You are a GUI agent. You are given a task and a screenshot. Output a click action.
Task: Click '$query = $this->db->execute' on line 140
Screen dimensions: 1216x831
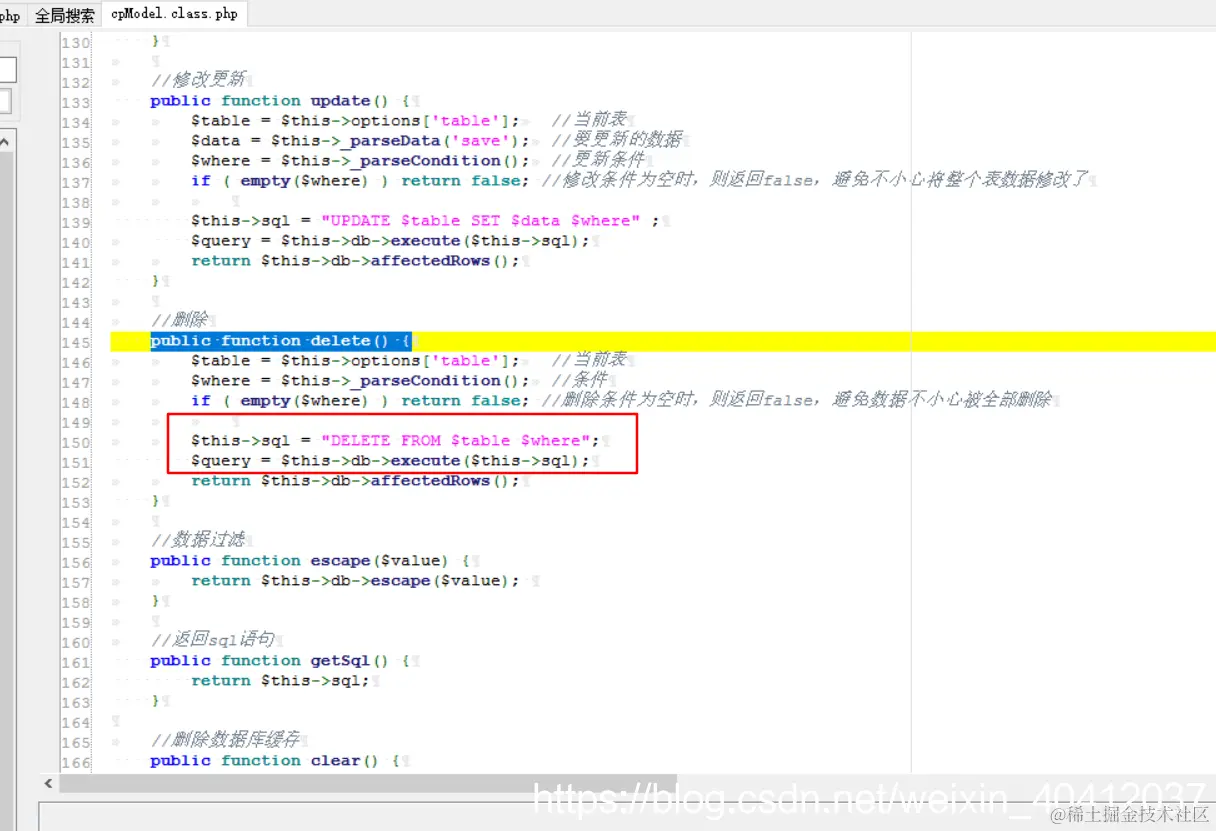[x=325, y=241]
